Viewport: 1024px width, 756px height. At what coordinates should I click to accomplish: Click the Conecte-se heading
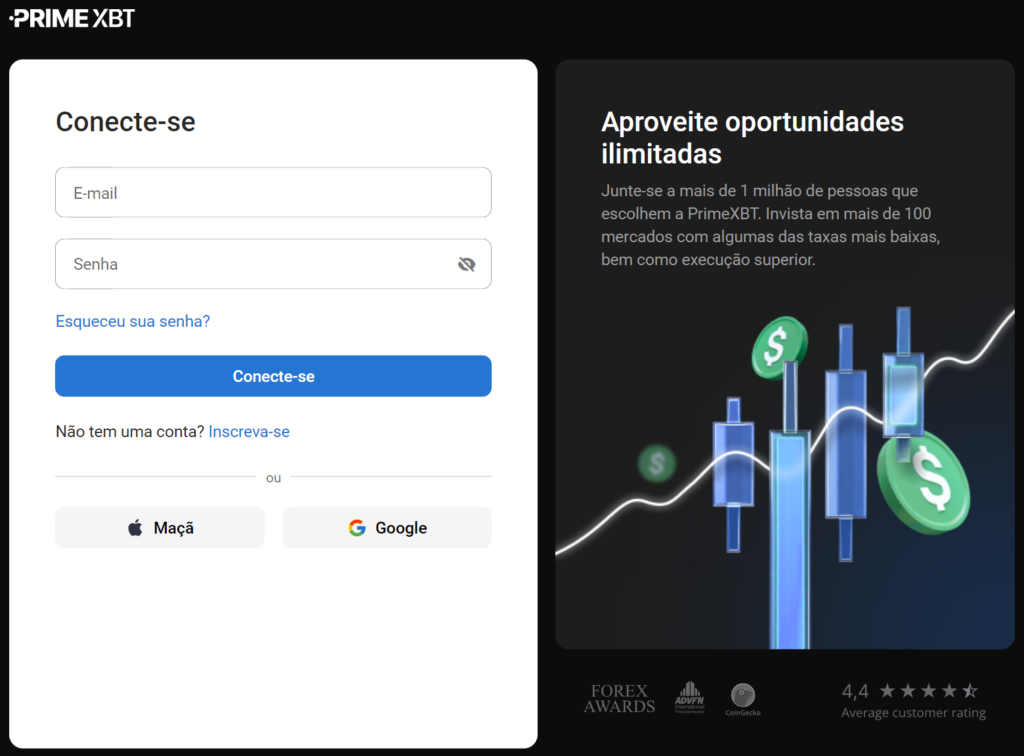(125, 121)
